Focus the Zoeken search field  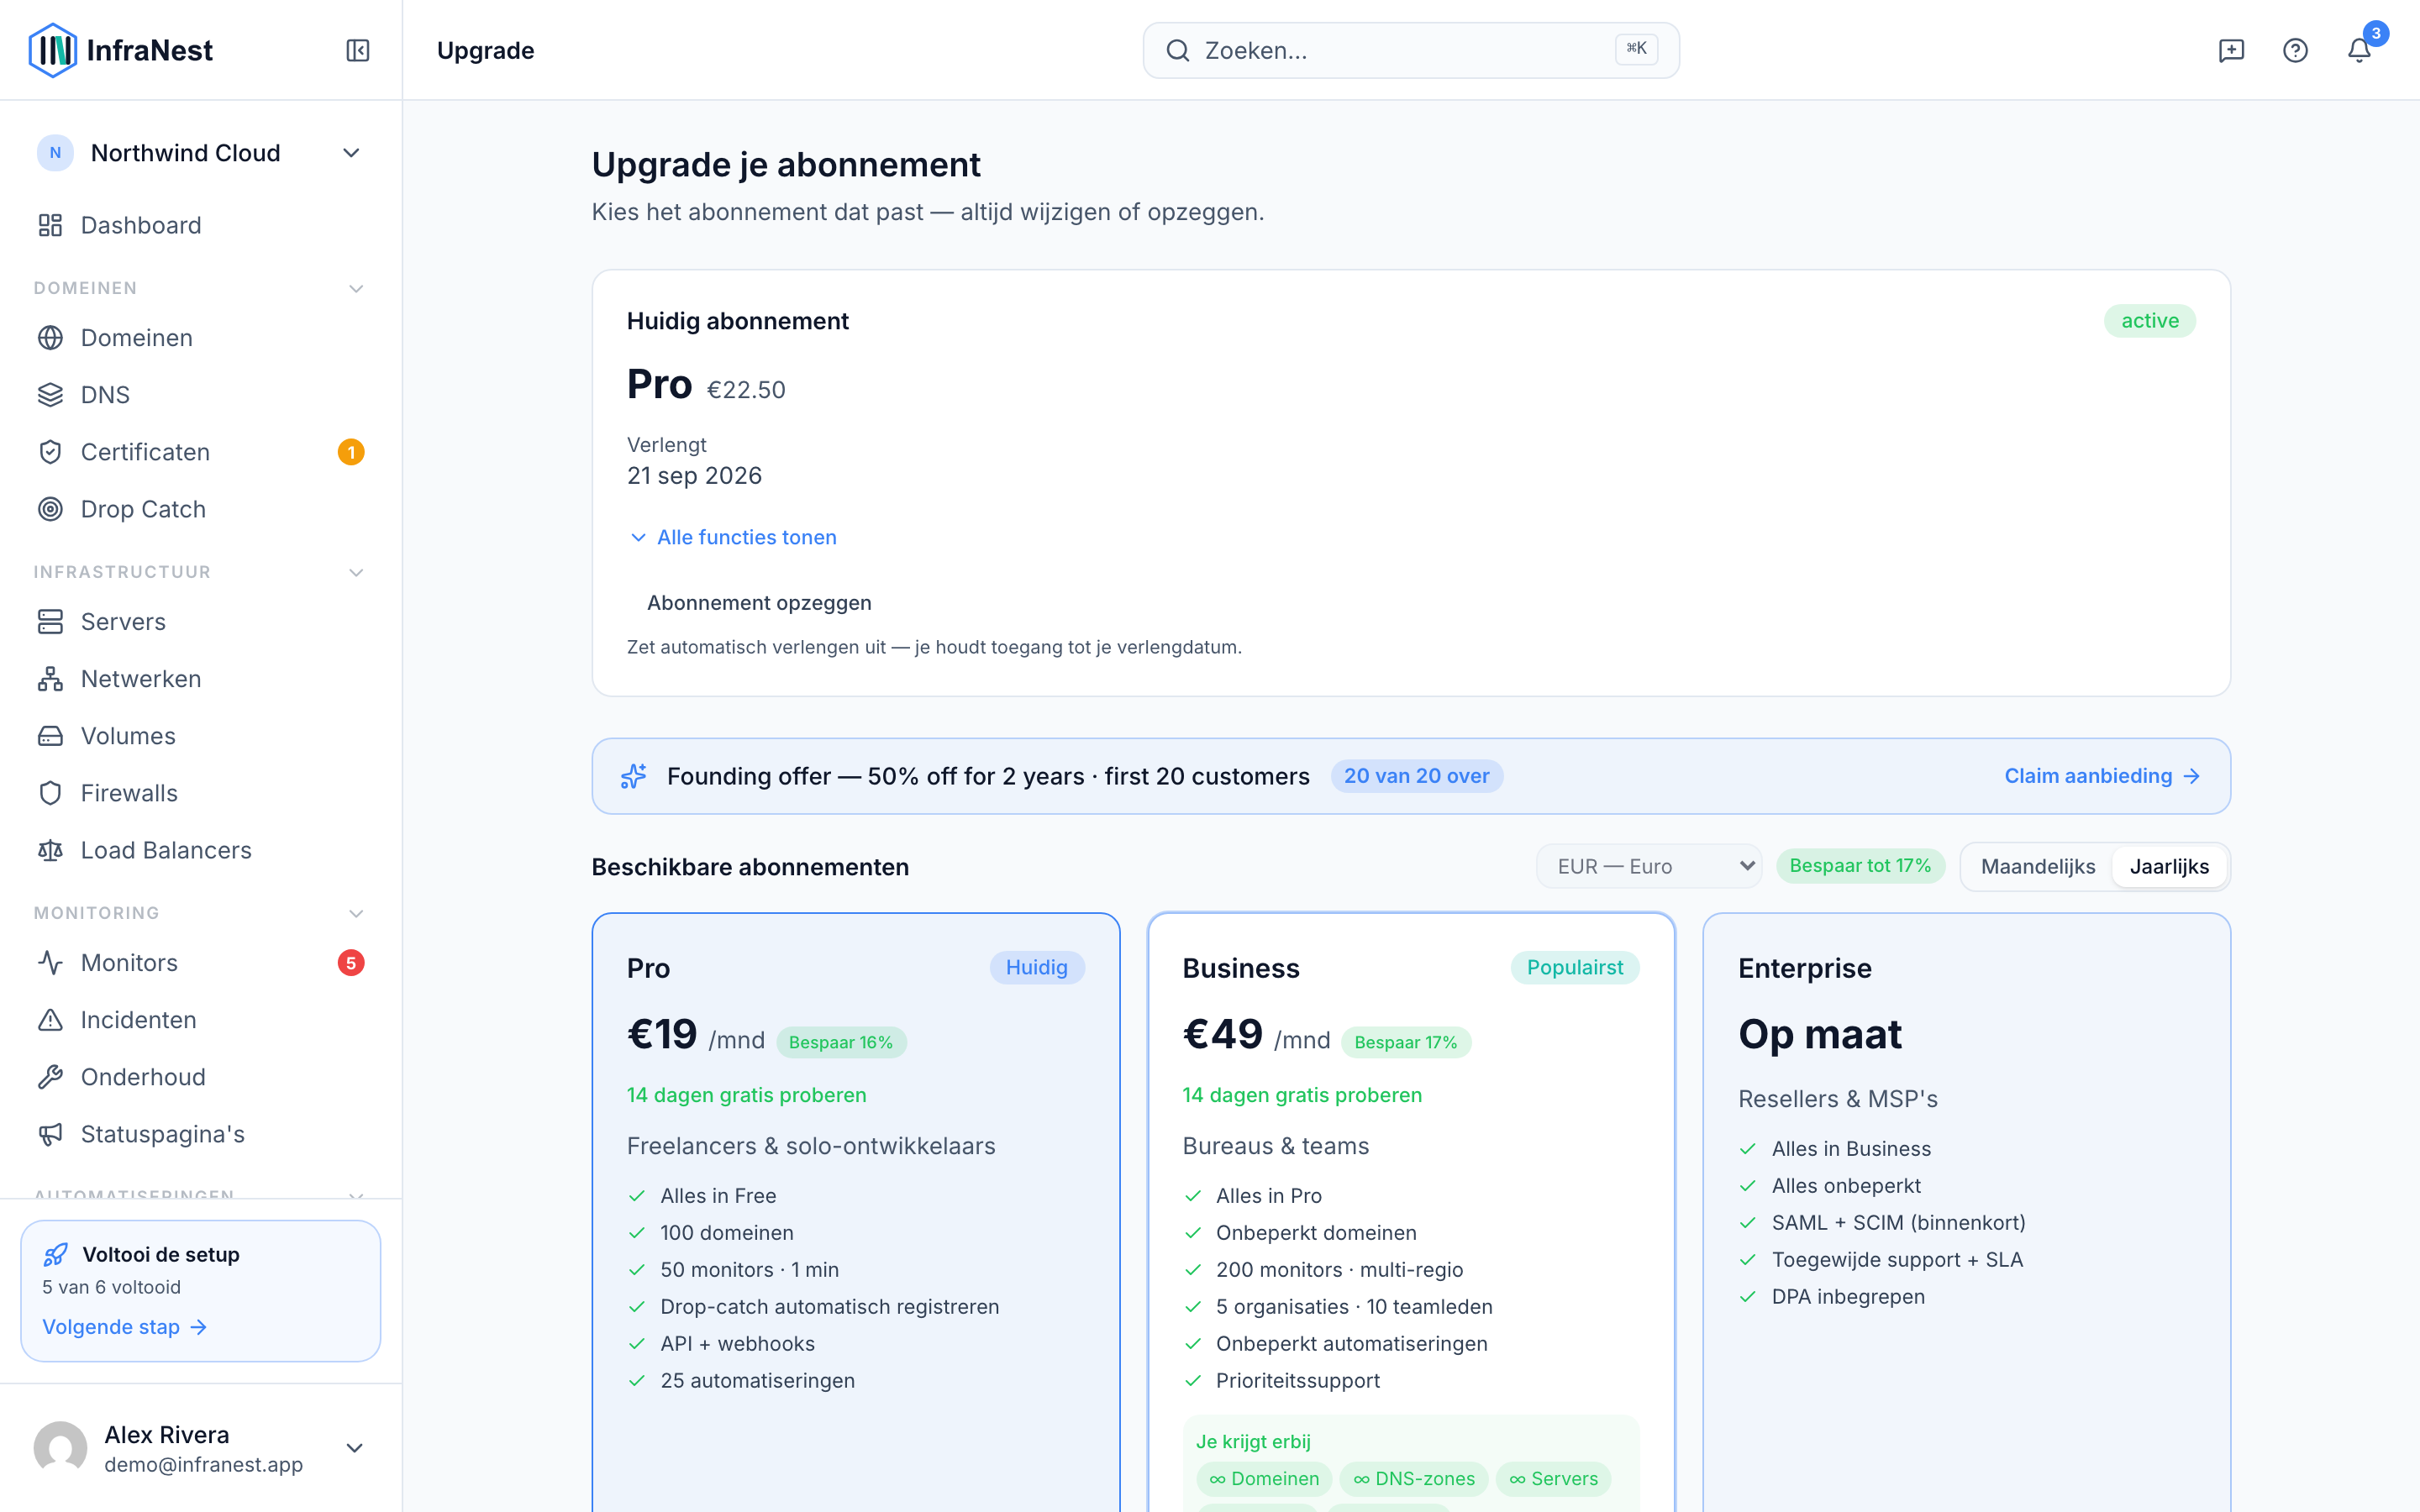(x=1411, y=50)
